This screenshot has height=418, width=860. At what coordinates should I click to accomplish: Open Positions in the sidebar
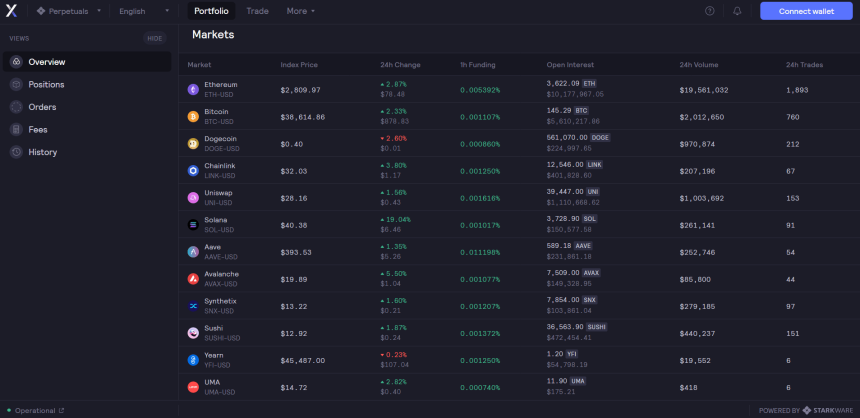pyautogui.click(x=46, y=84)
